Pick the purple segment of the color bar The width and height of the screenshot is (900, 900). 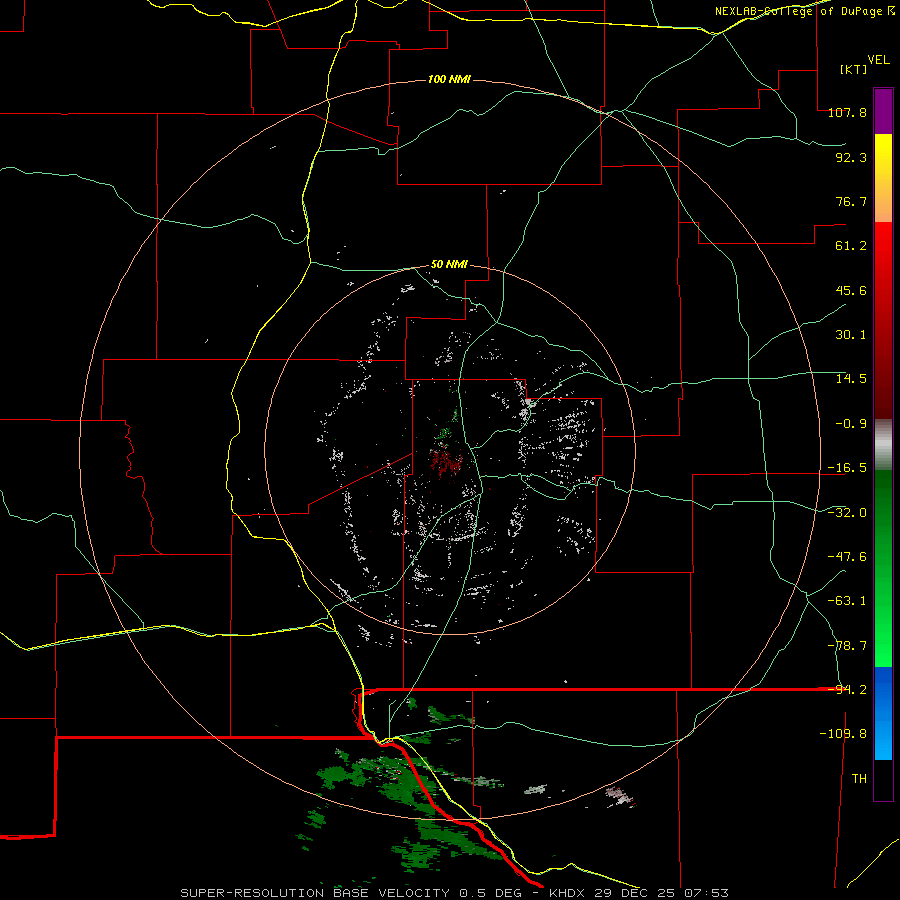[x=883, y=111]
